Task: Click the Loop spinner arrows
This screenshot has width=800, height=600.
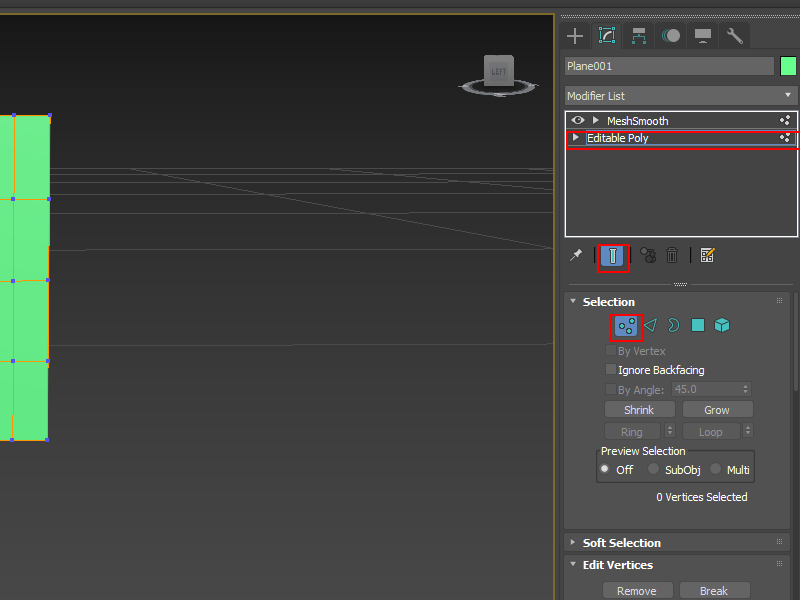Action: pos(748,431)
